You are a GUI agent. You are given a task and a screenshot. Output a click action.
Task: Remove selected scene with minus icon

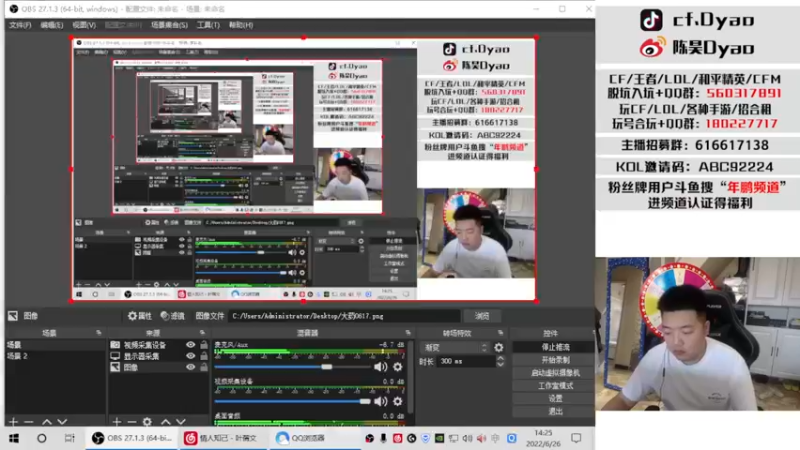click(29, 422)
